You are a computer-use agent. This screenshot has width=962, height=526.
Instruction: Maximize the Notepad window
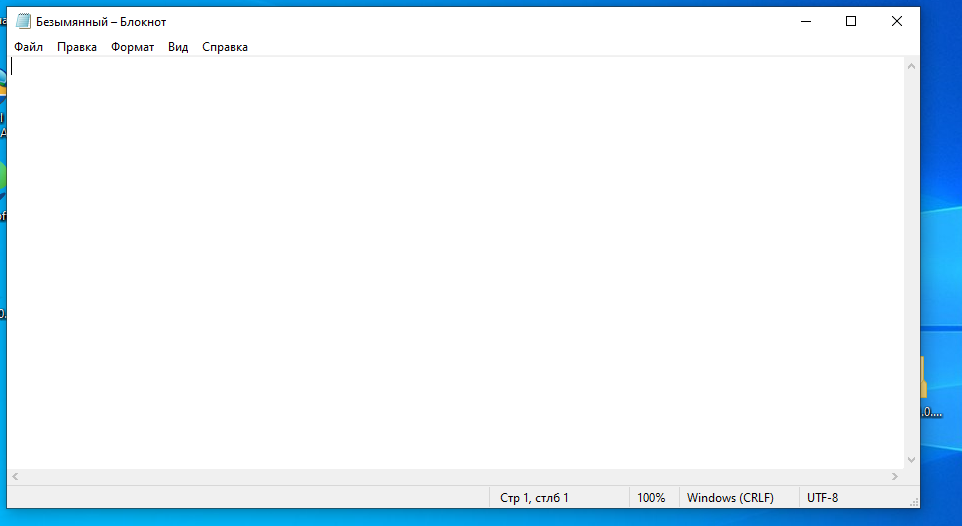point(851,21)
